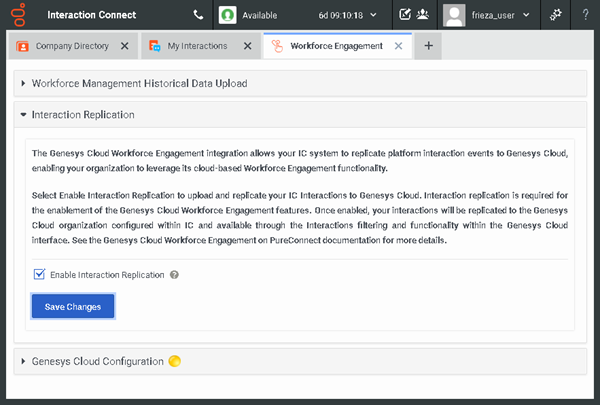Toggle Enable Interaction Replication checkbox
Viewport: 600px width, 405px height.
[39, 274]
